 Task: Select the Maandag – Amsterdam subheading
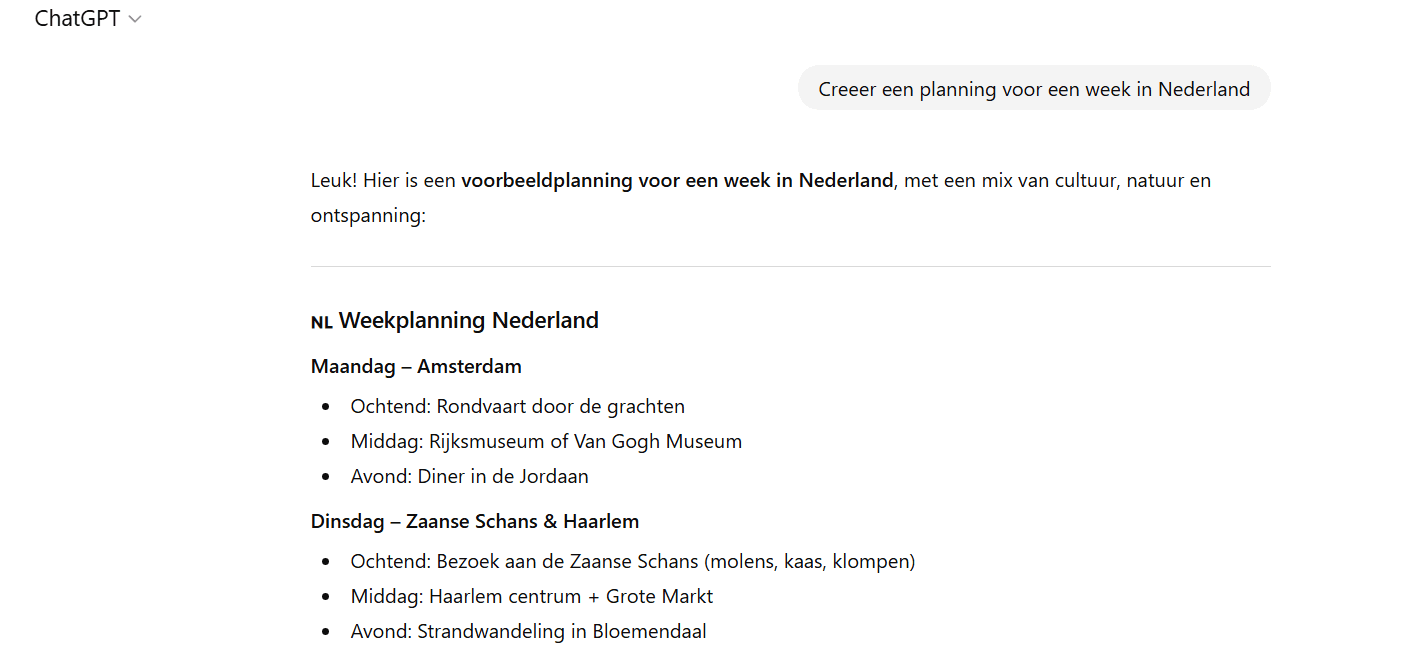tap(416, 366)
